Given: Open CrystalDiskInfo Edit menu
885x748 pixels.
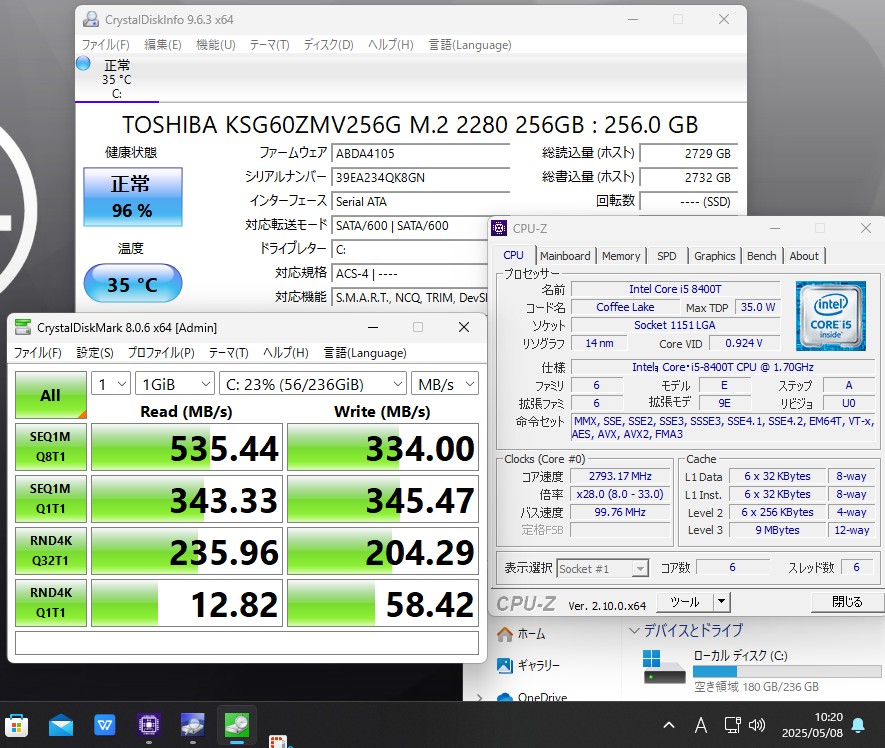Looking at the screenshot, I should (x=163, y=45).
